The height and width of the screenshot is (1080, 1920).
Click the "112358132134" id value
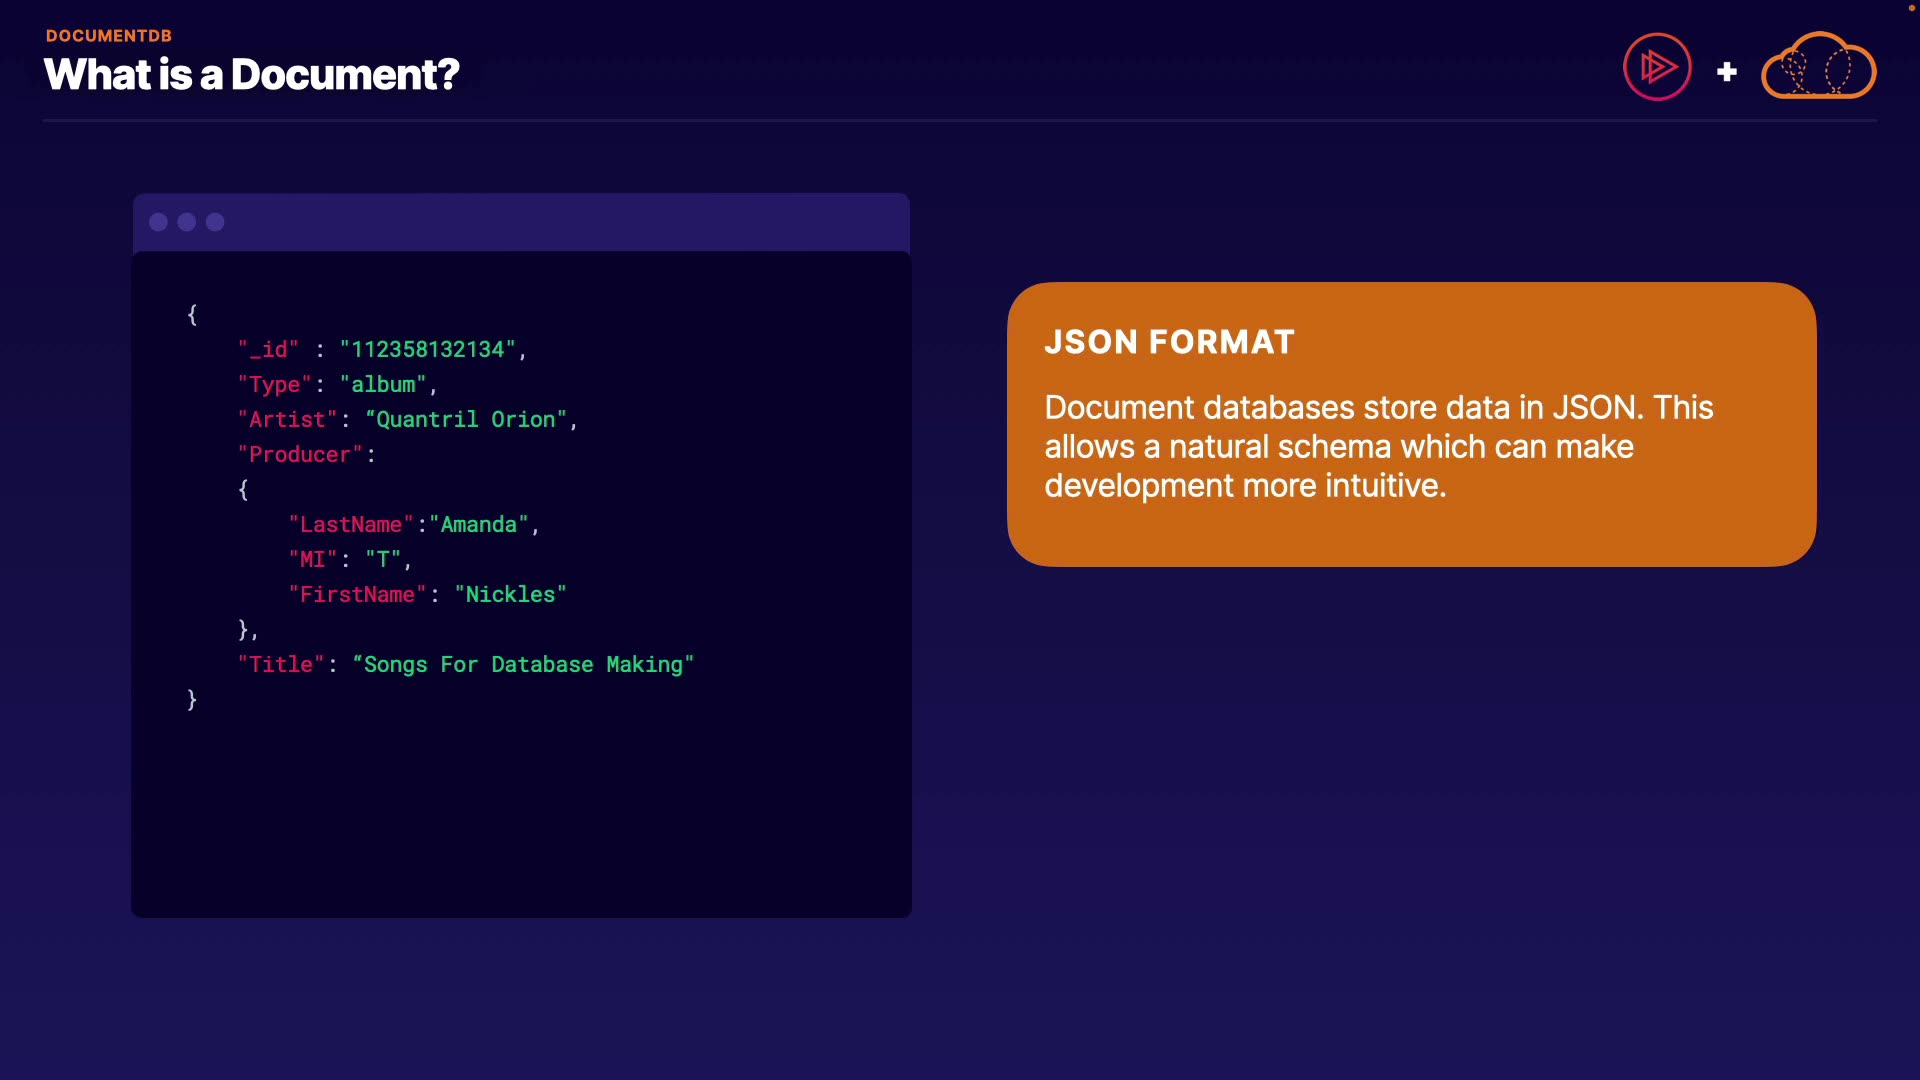427,350
